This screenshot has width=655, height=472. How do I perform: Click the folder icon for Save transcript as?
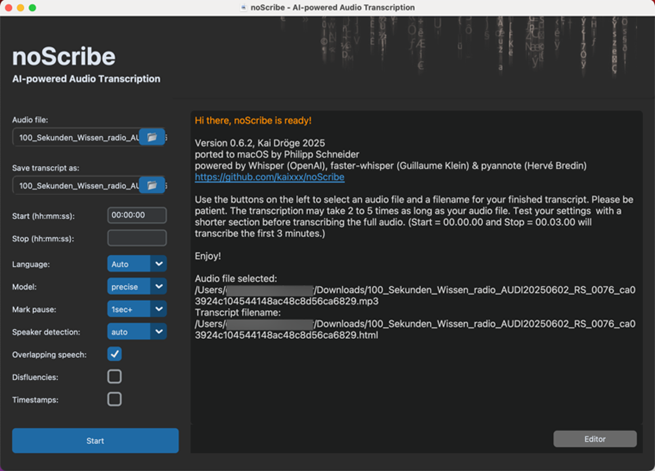(152, 185)
